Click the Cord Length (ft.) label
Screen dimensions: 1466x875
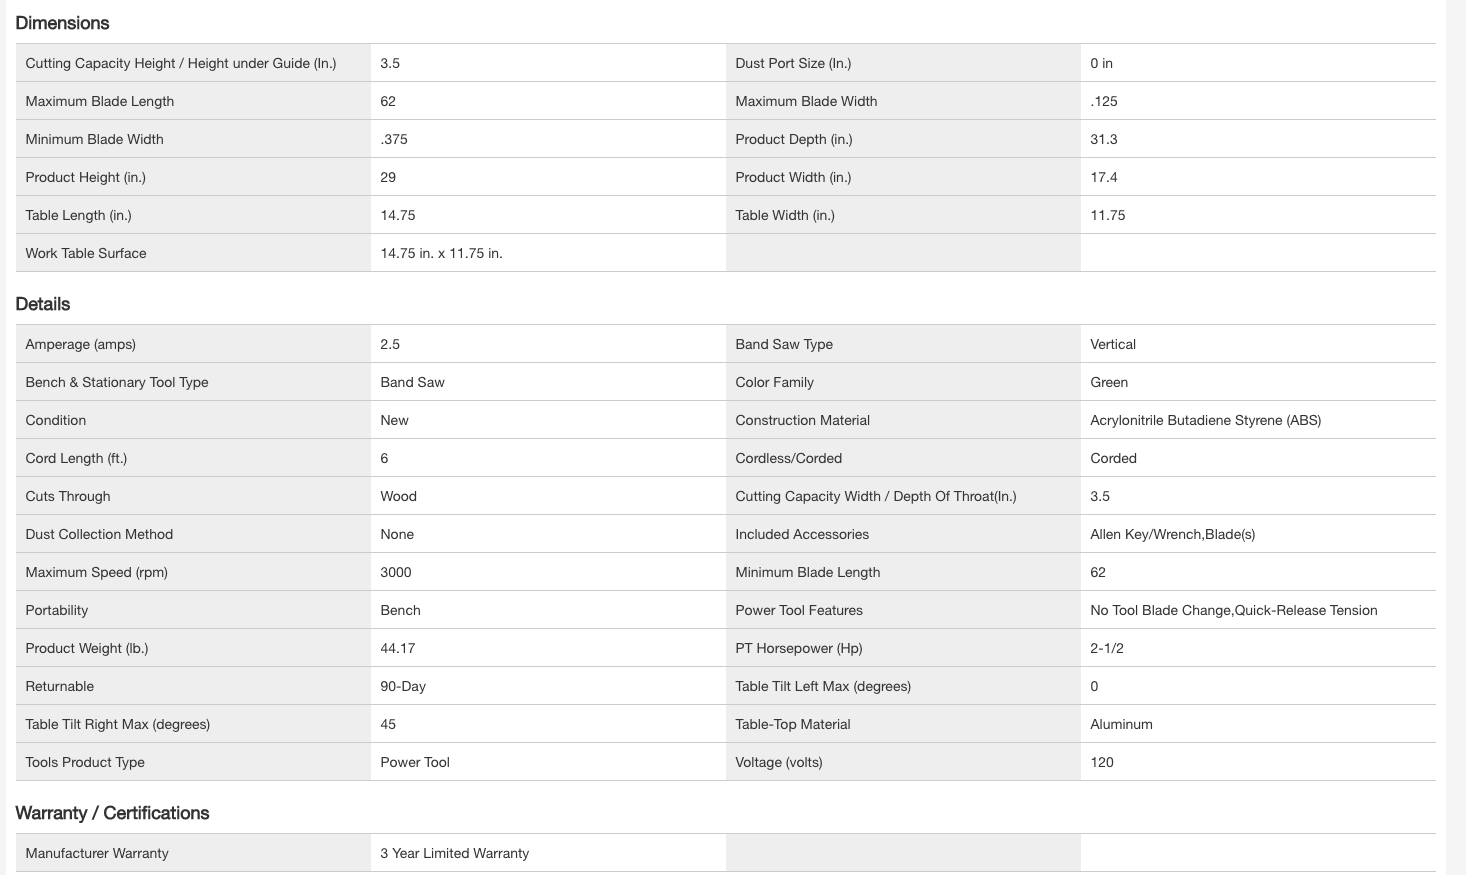(x=76, y=458)
